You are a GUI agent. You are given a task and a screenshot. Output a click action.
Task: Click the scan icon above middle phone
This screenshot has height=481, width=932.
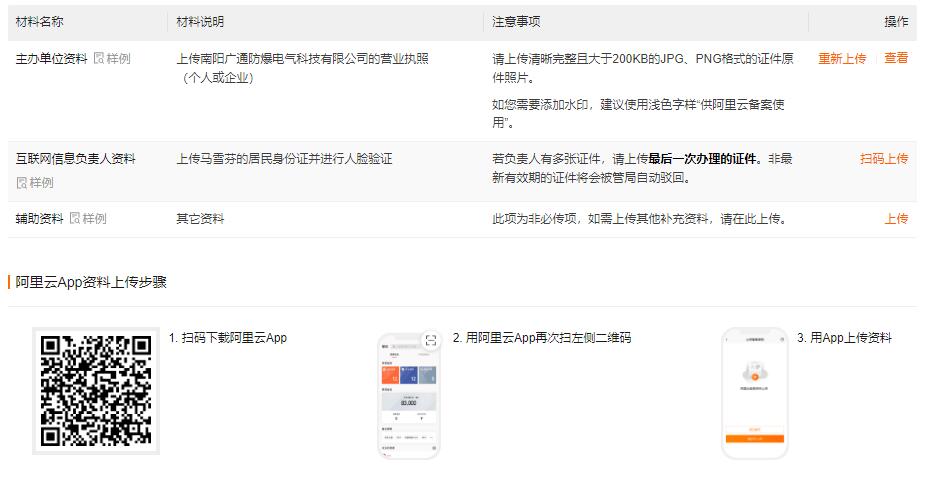[x=431, y=340]
